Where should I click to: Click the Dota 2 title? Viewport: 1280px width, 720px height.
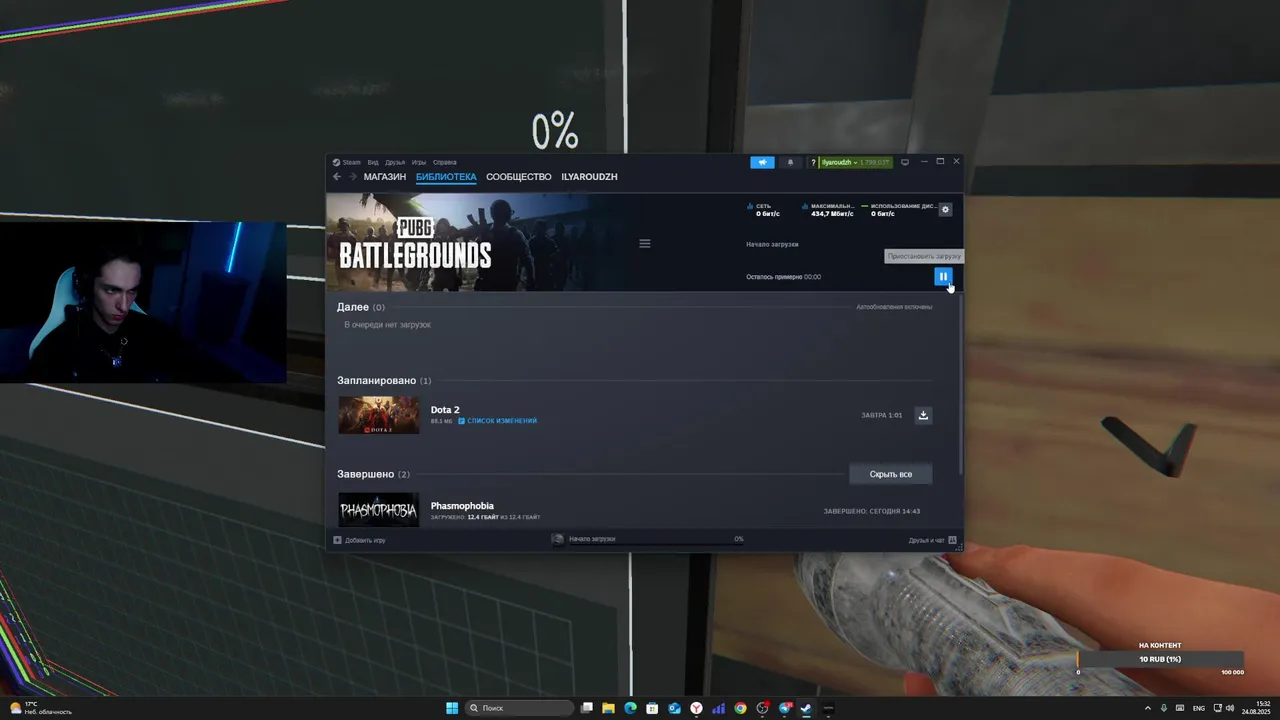point(445,410)
